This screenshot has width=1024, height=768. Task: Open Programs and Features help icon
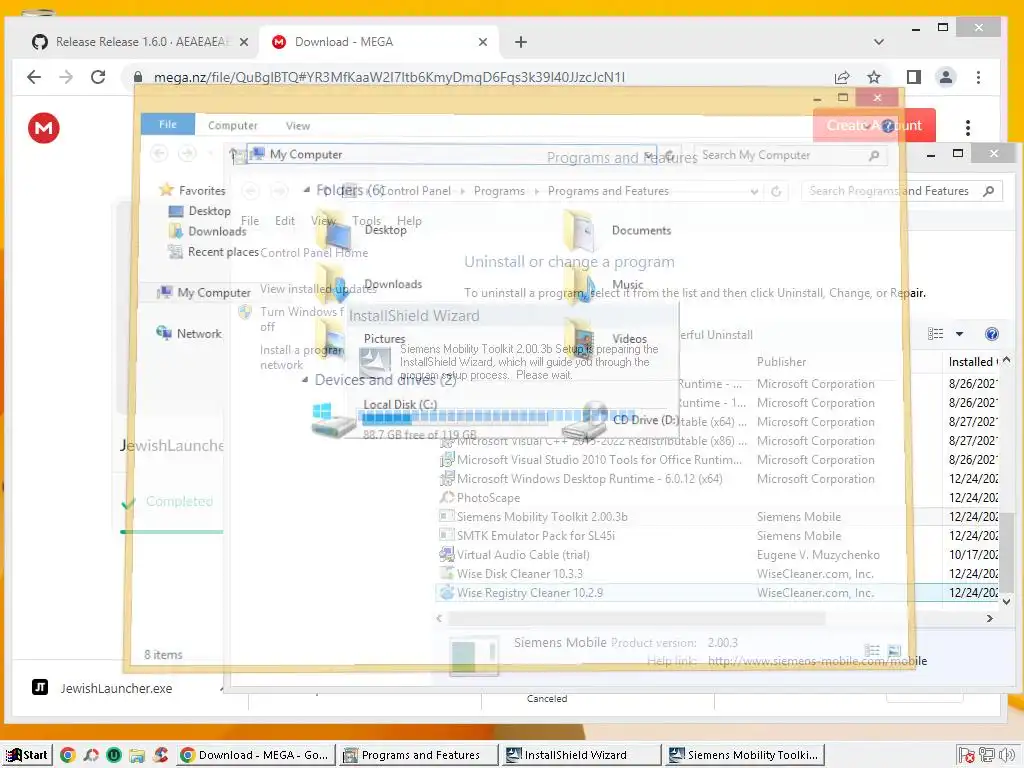click(x=991, y=334)
